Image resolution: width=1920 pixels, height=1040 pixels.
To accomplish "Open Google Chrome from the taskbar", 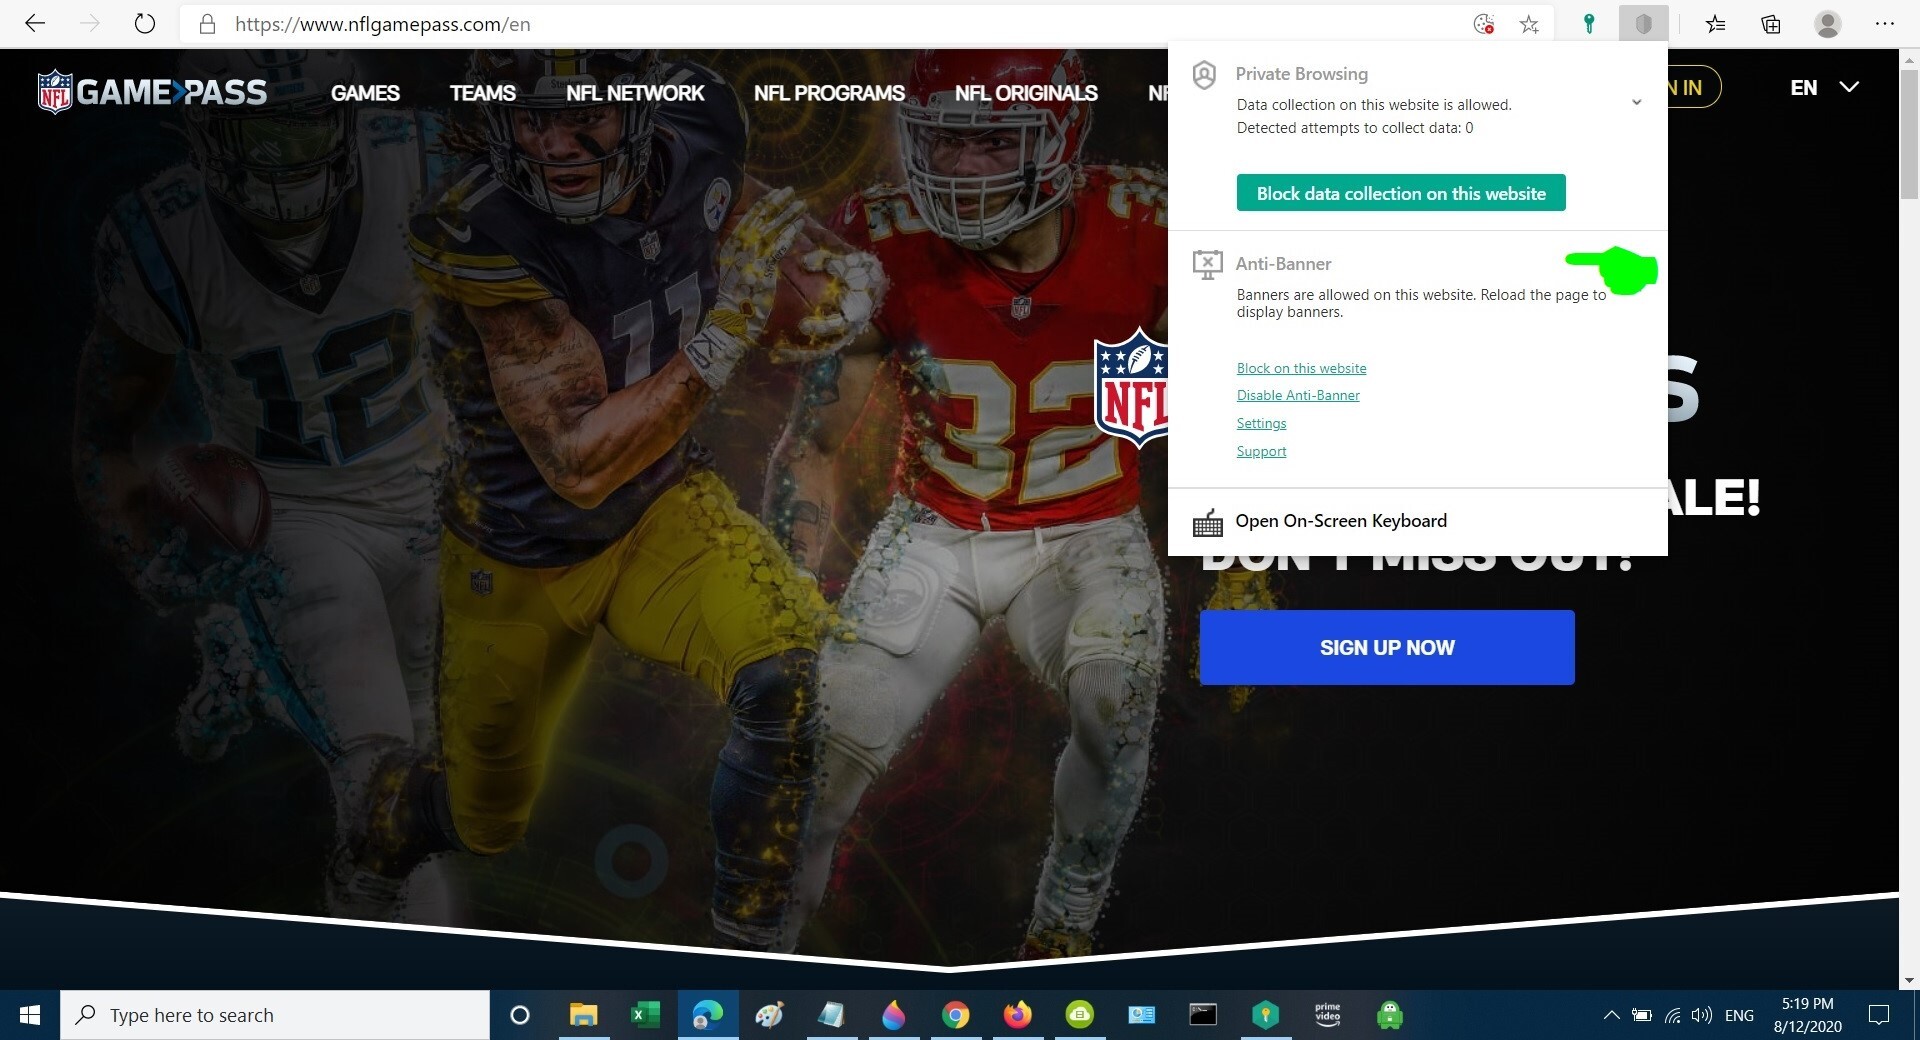I will (955, 1015).
